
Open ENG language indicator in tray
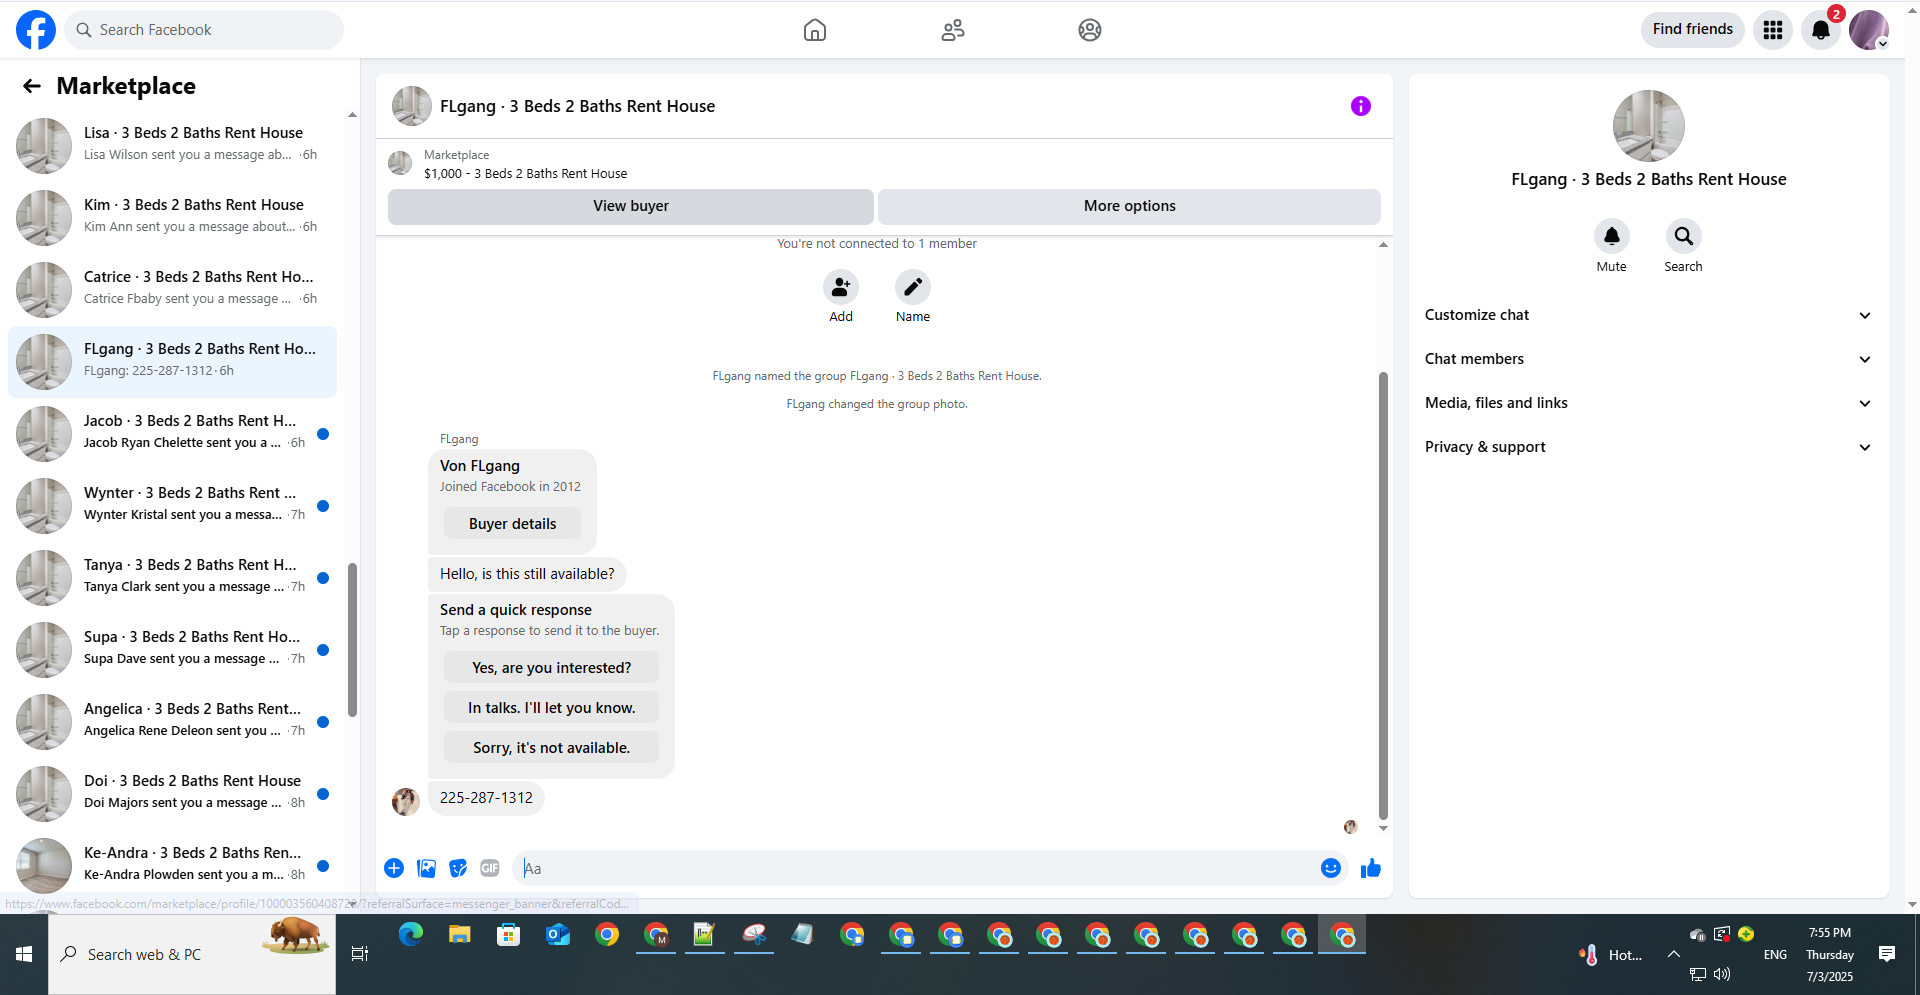[x=1776, y=955]
